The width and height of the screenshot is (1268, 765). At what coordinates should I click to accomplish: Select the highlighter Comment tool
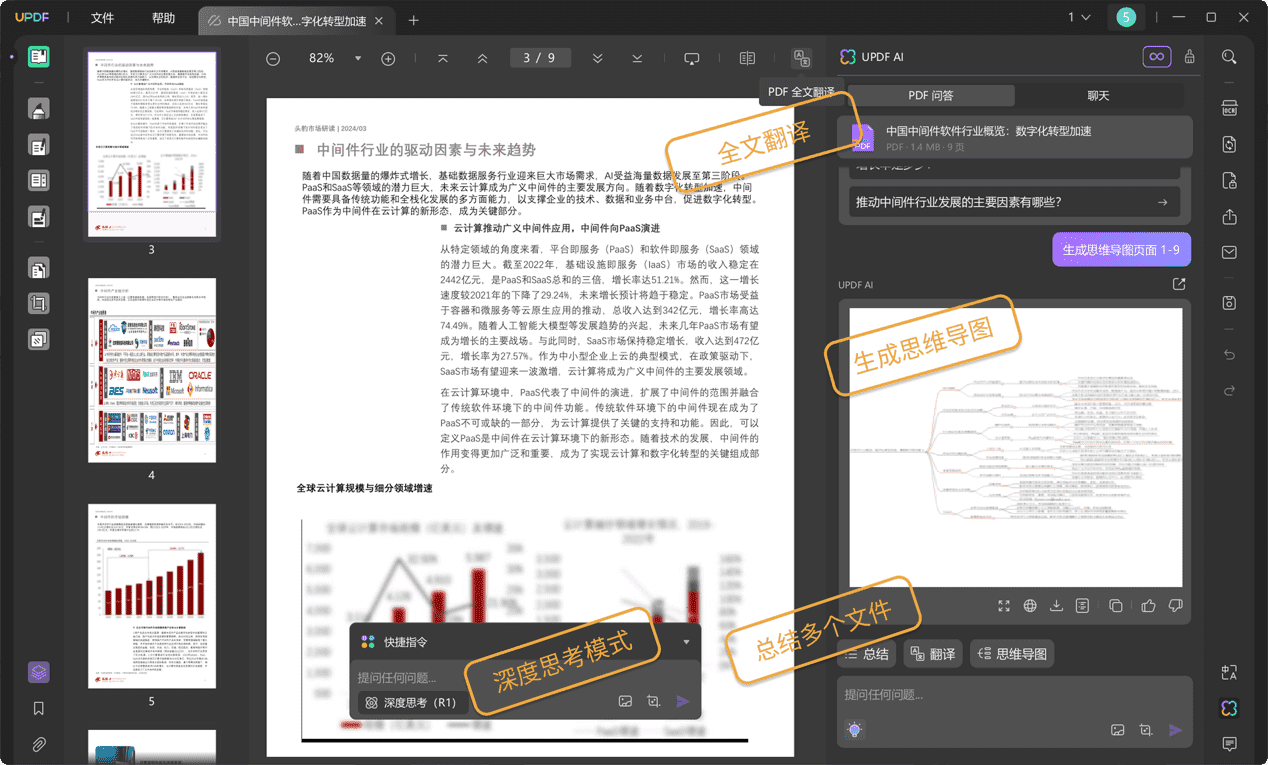tap(39, 109)
